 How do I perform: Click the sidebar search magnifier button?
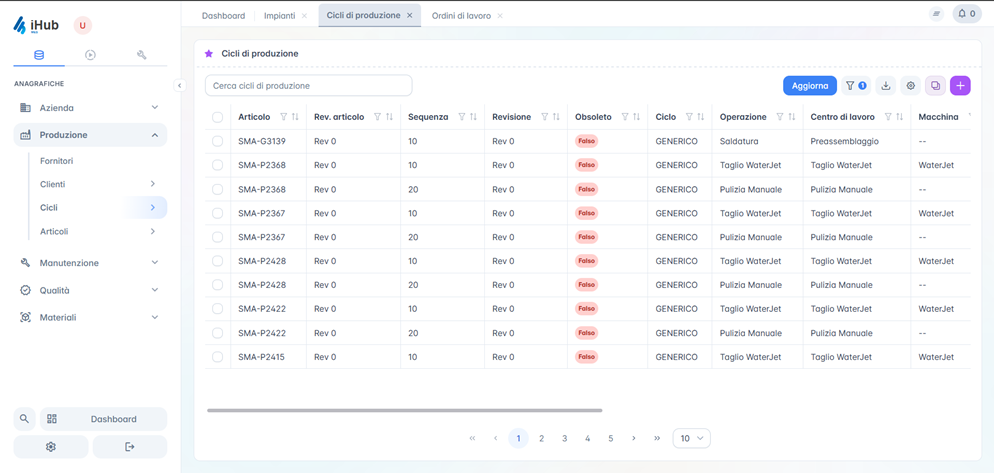click(24, 419)
